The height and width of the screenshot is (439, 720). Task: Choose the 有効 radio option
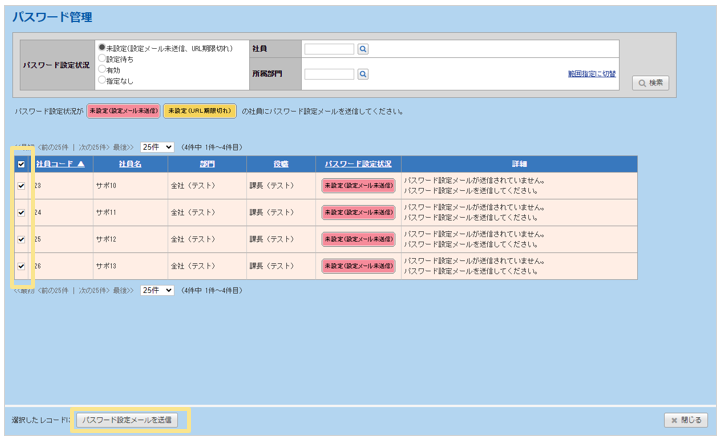pos(102,70)
